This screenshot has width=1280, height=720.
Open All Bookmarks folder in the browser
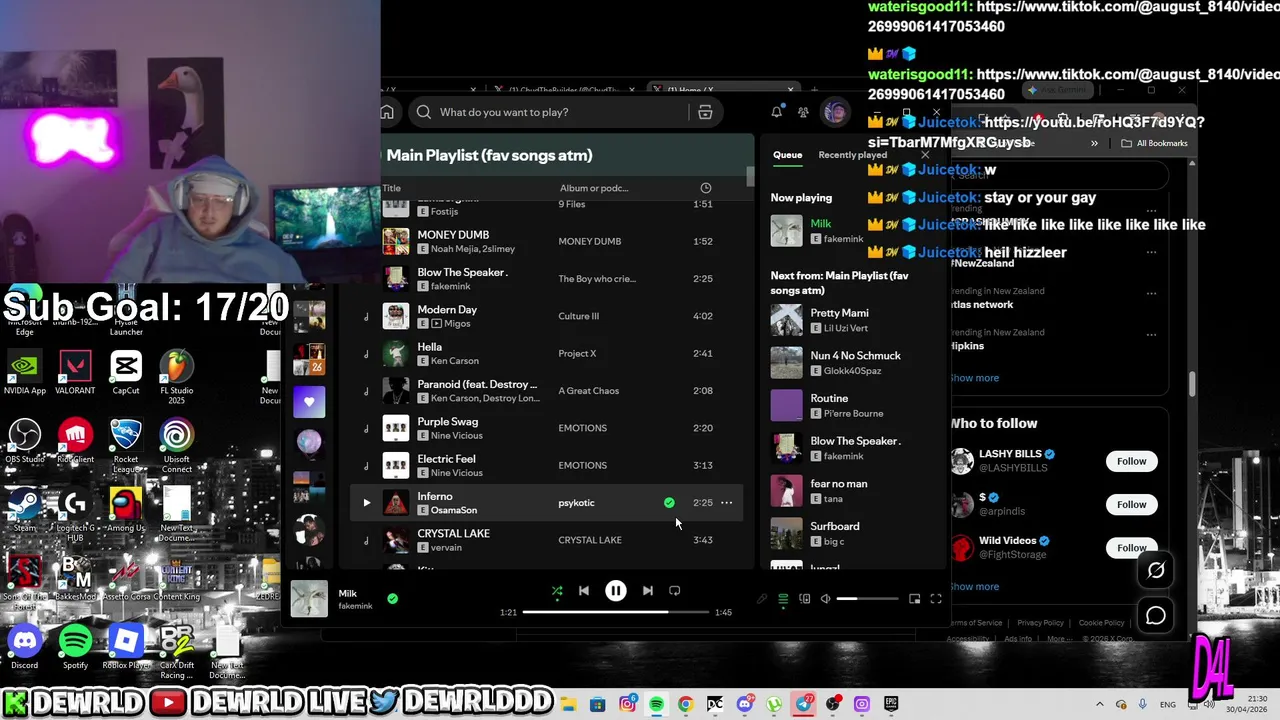tap(1154, 143)
